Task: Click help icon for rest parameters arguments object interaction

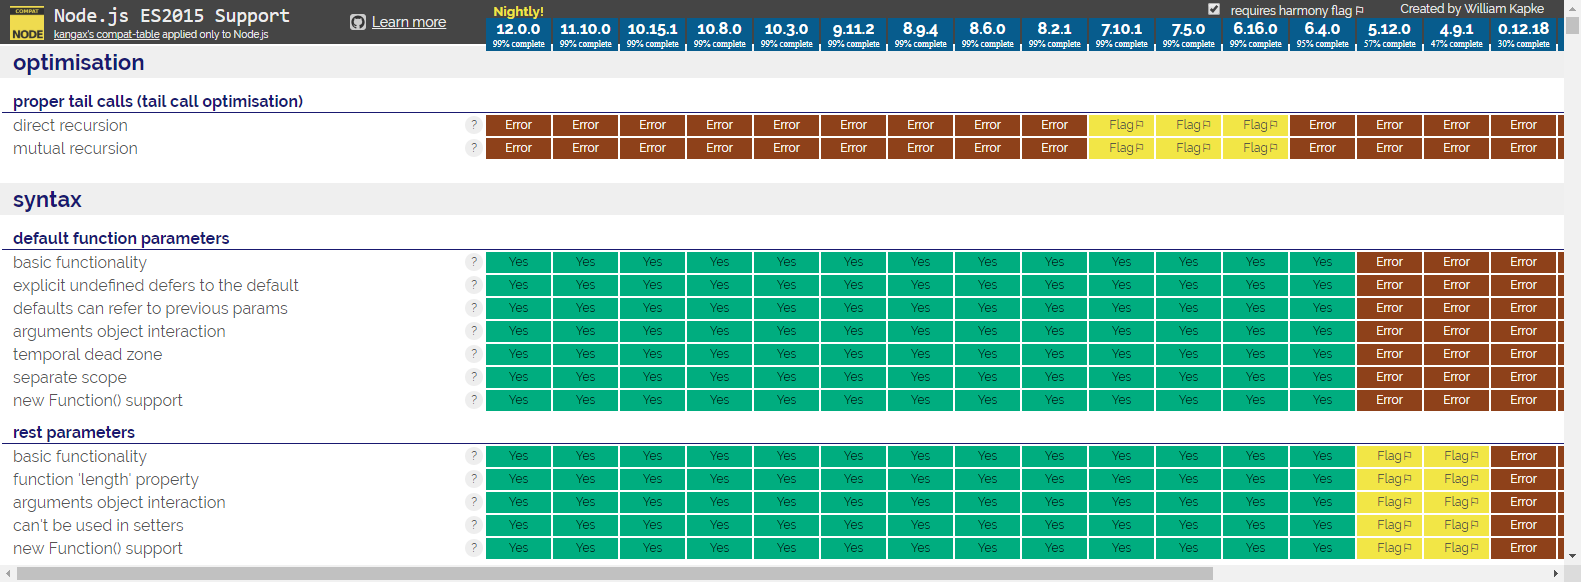Action: 473,502
